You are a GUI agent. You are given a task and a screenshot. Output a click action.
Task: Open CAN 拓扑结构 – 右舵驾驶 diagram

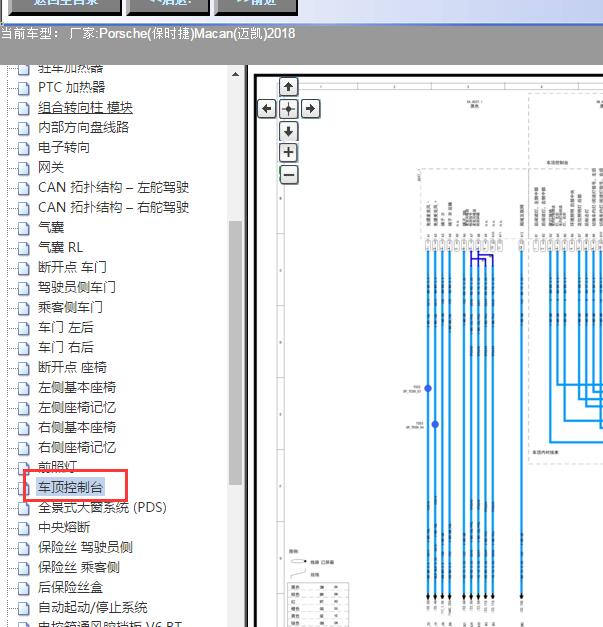point(113,207)
